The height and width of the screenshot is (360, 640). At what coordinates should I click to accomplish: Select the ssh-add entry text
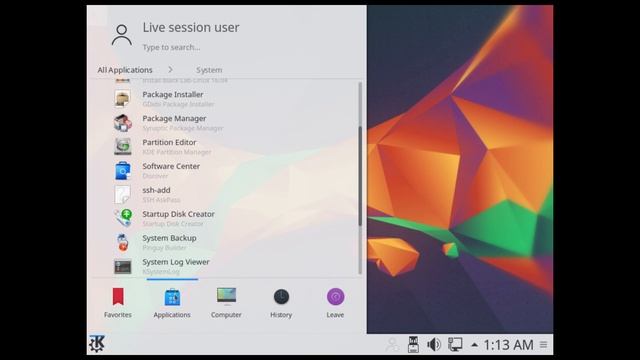[156, 190]
